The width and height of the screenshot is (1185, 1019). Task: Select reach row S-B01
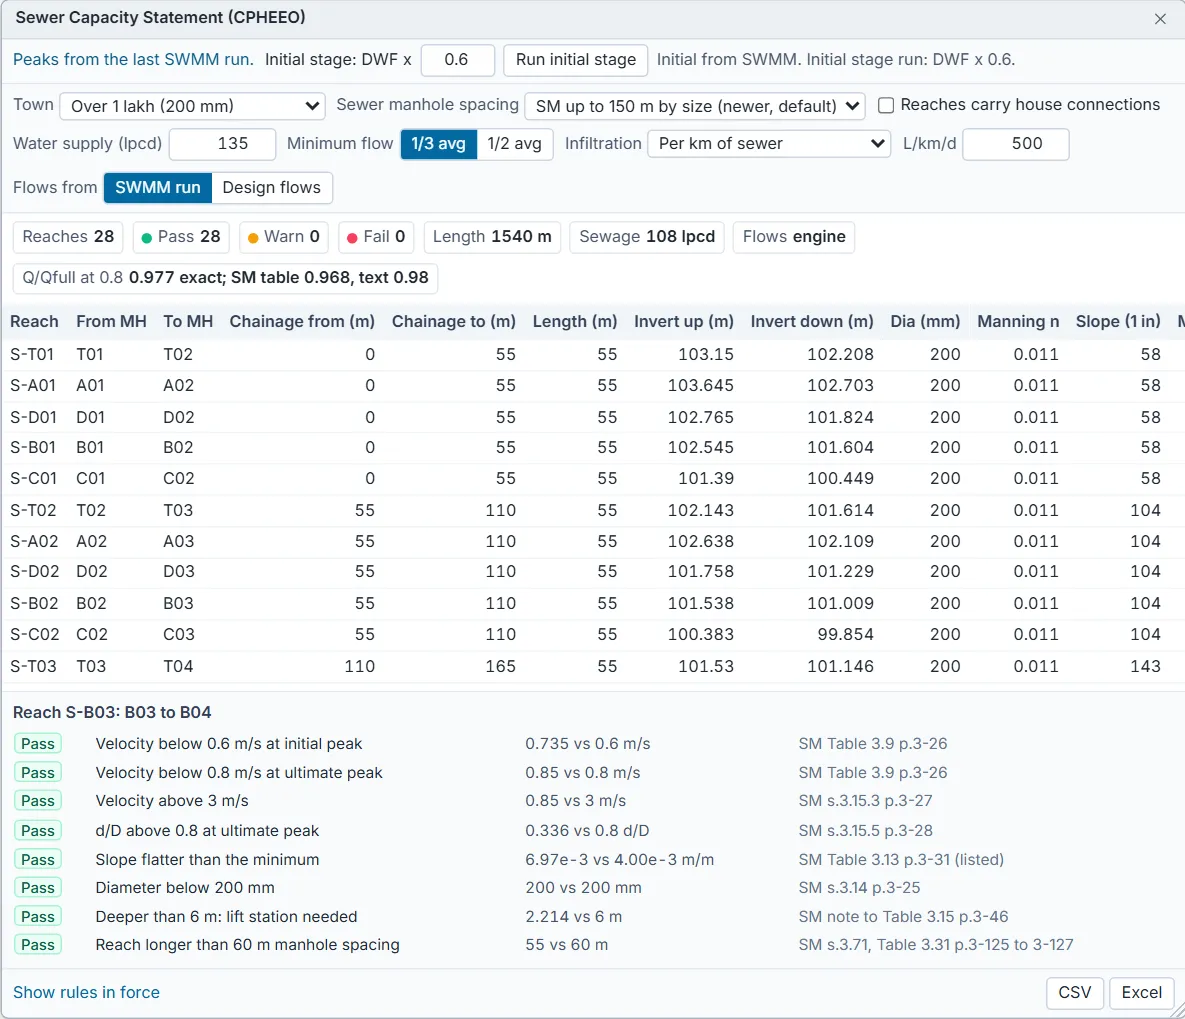coord(592,448)
